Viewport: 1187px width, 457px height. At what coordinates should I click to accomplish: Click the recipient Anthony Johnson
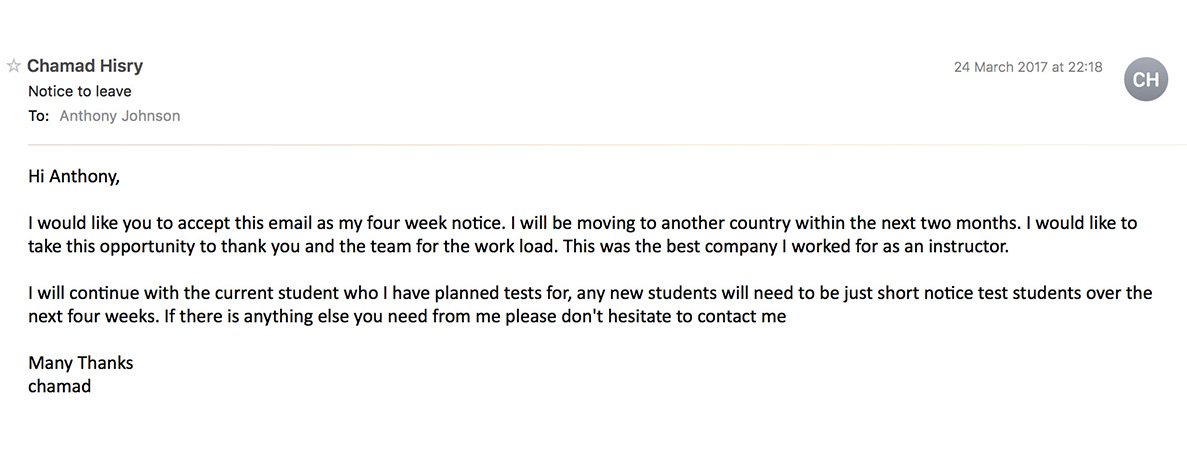coord(120,117)
